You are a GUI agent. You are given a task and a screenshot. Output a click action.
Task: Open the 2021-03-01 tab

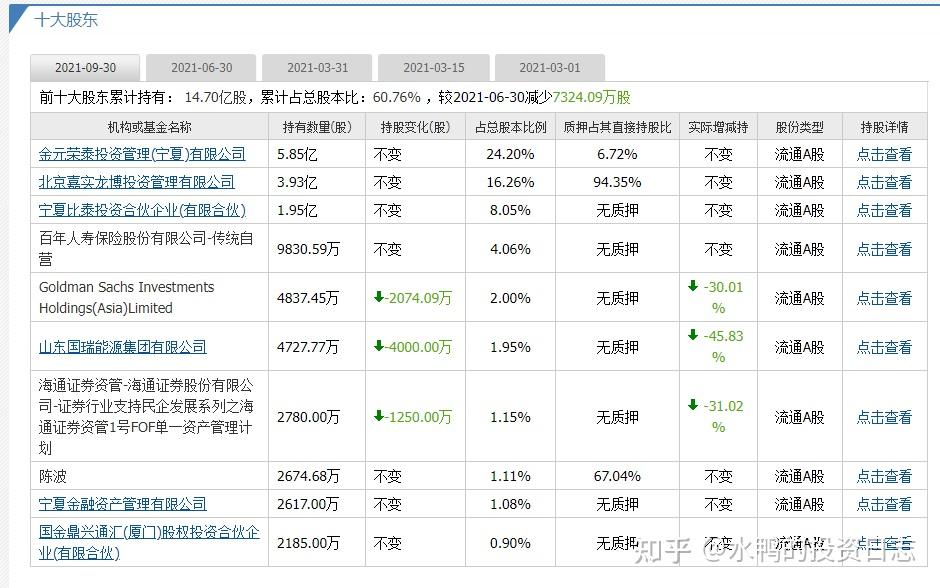[x=550, y=68]
